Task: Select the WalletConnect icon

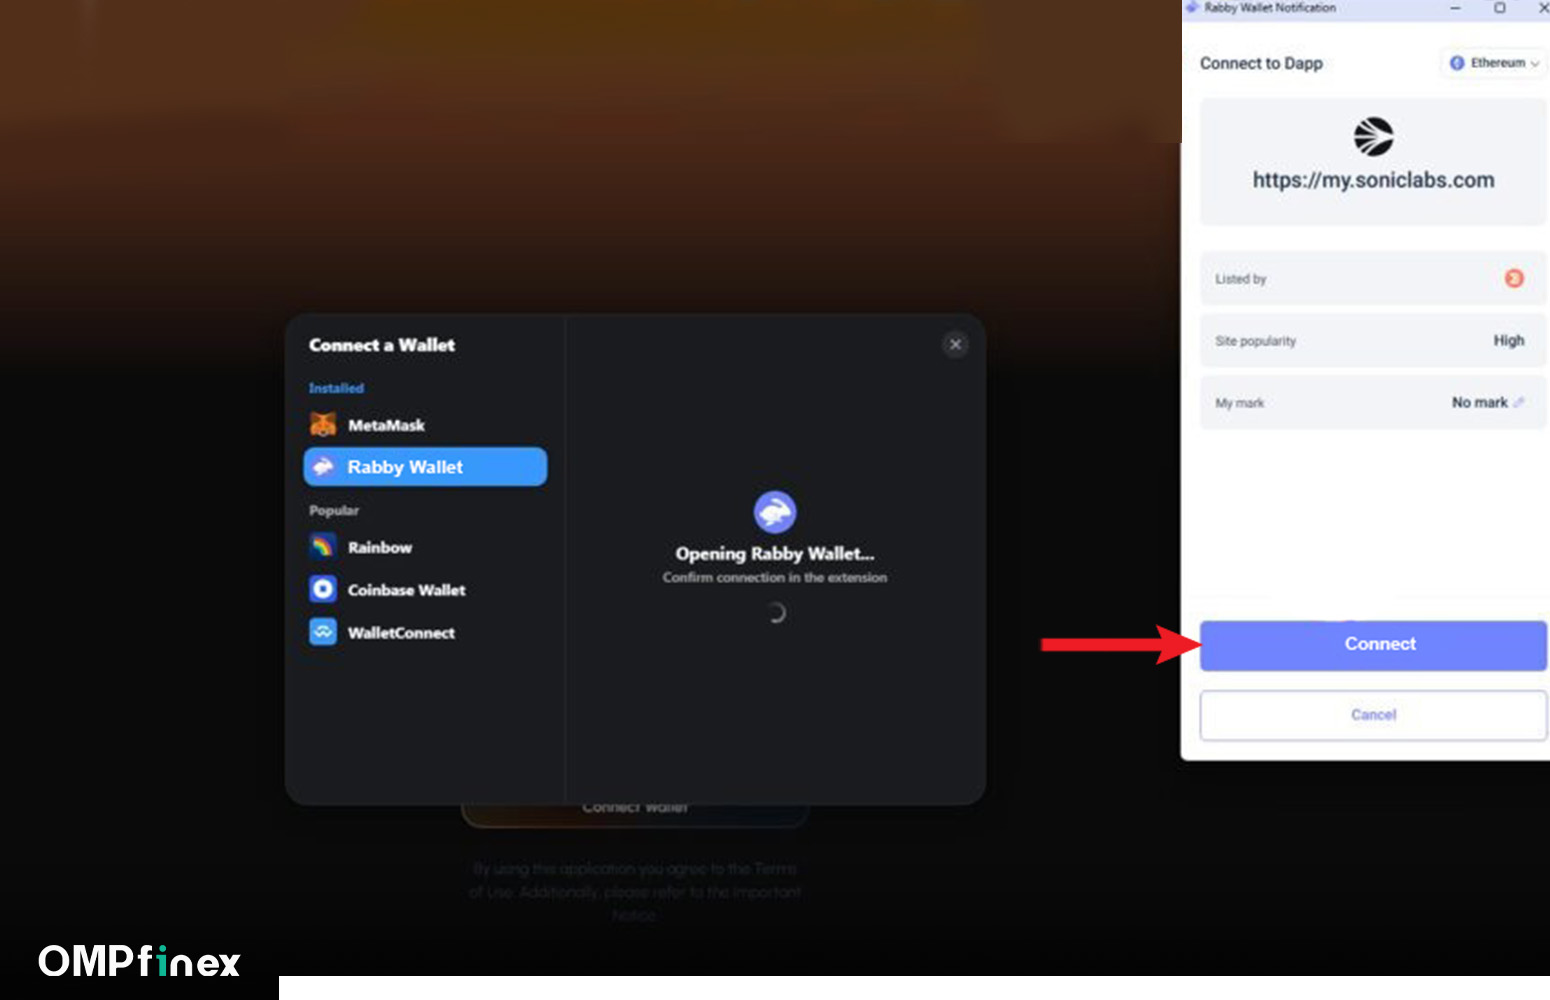Action: pyautogui.click(x=322, y=632)
